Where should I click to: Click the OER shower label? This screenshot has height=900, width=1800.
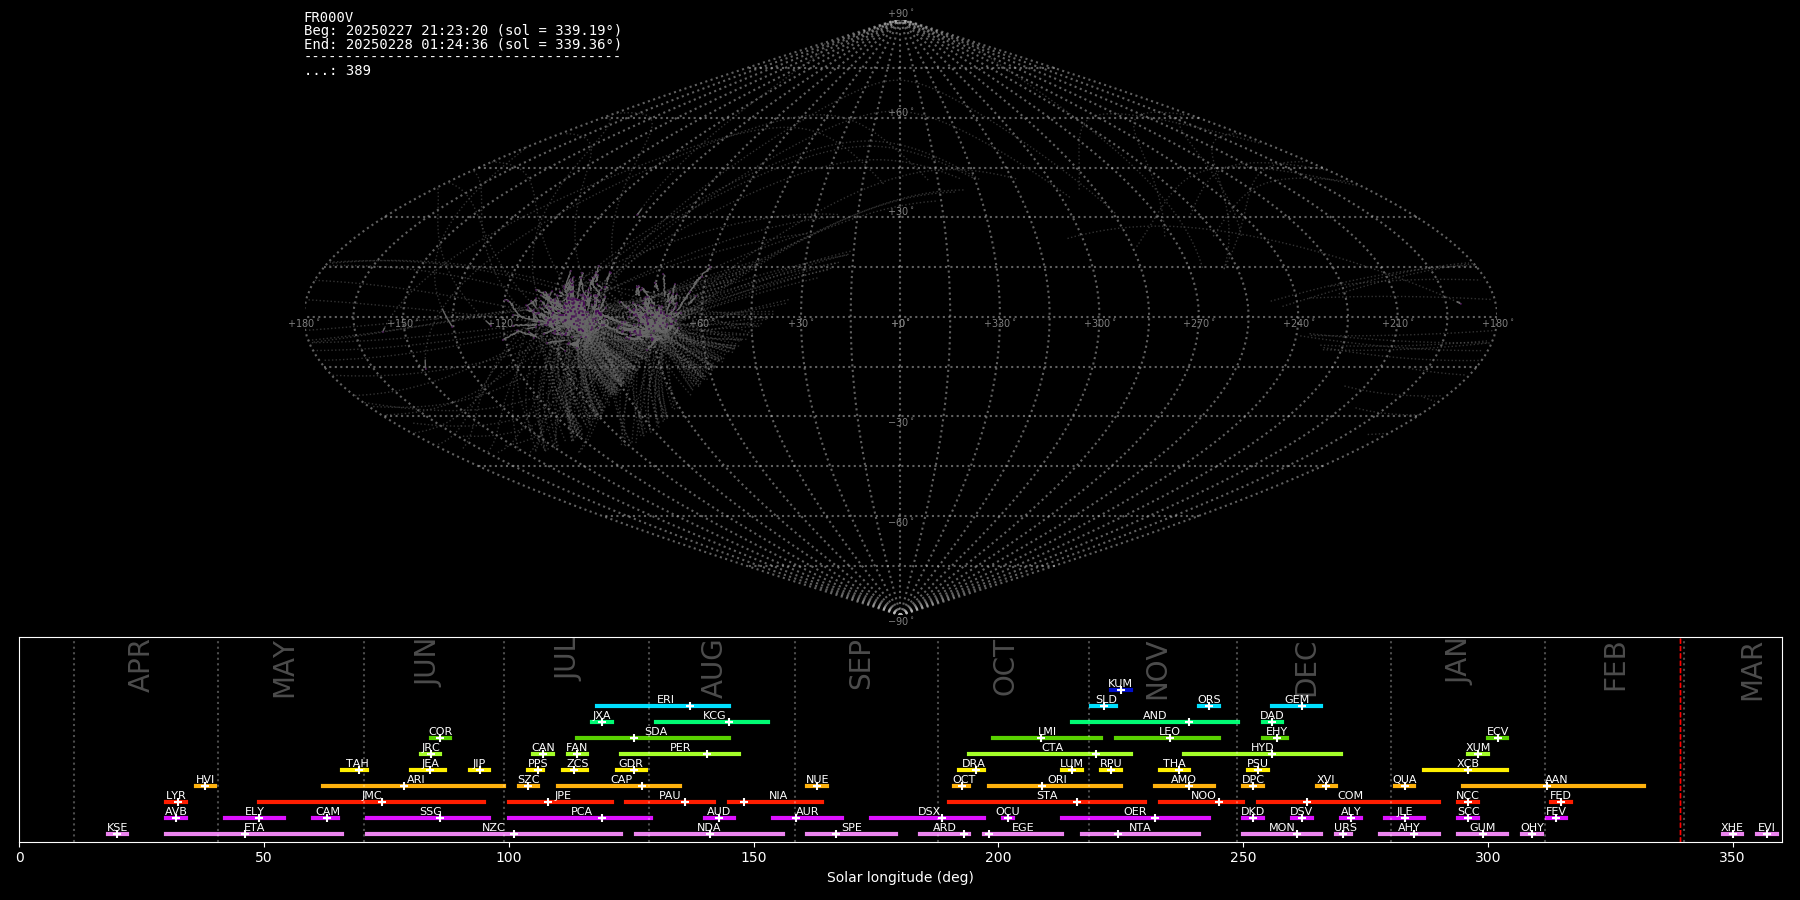pyautogui.click(x=1135, y=812)
